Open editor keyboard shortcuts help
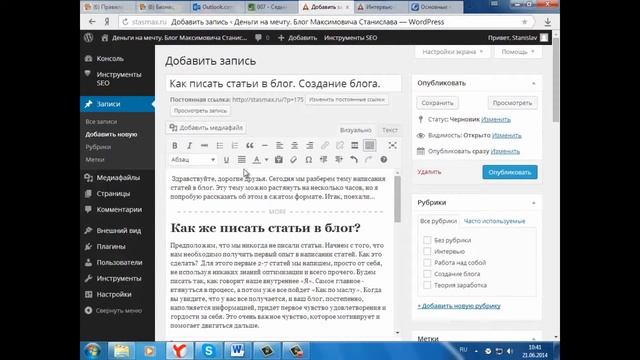Screen dimensions: 640x360 (x=384, y=160)
